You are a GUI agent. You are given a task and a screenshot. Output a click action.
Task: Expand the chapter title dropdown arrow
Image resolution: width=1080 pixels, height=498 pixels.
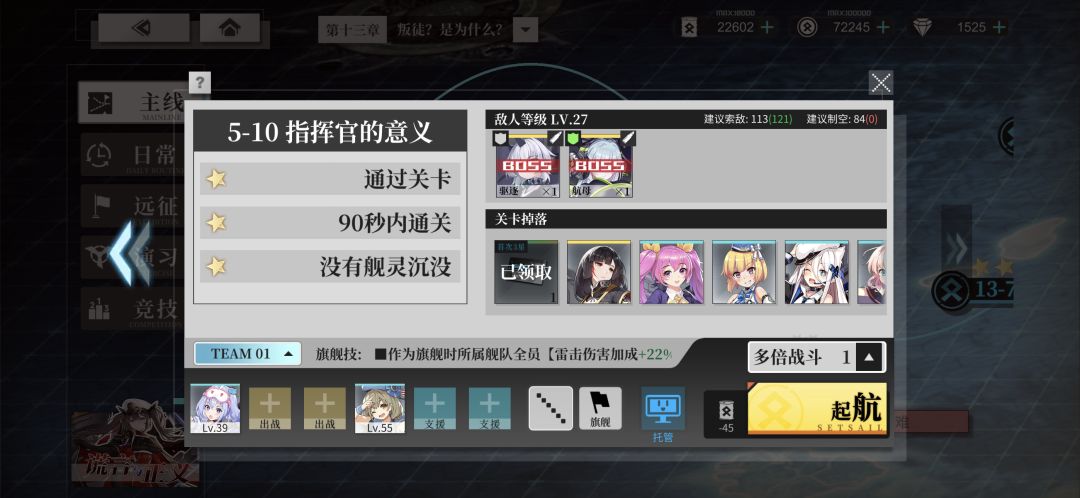(x=526, y=30)
